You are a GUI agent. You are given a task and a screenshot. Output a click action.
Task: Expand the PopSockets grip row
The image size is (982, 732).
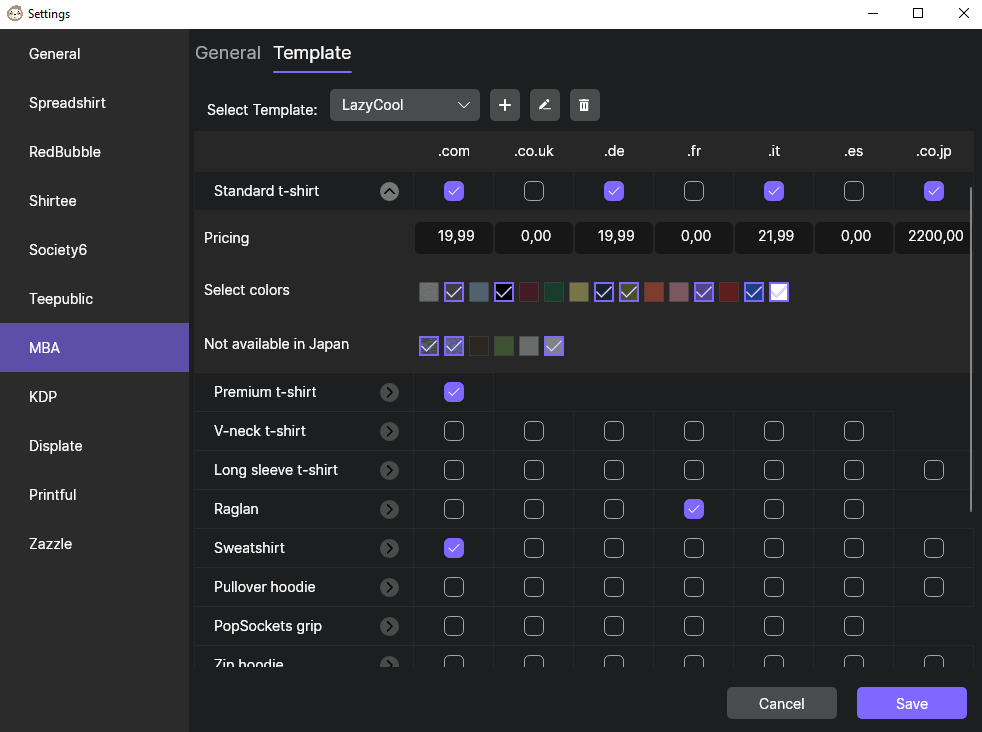[390, 626]
